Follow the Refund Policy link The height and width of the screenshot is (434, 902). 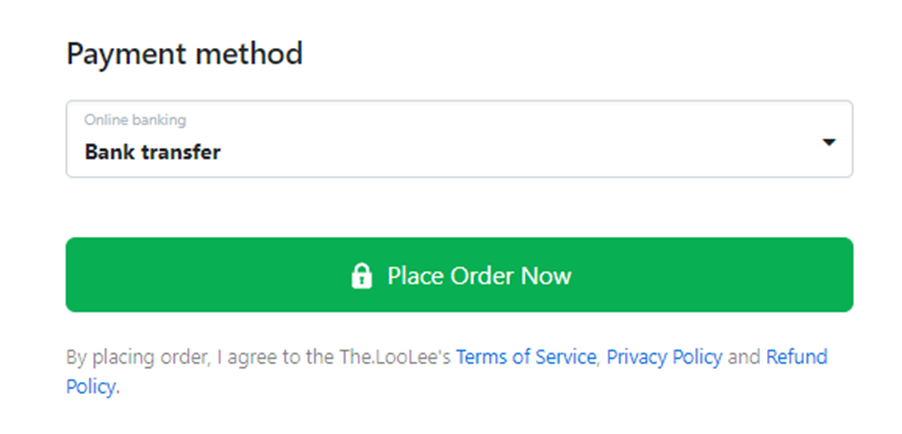click(796, 357)
